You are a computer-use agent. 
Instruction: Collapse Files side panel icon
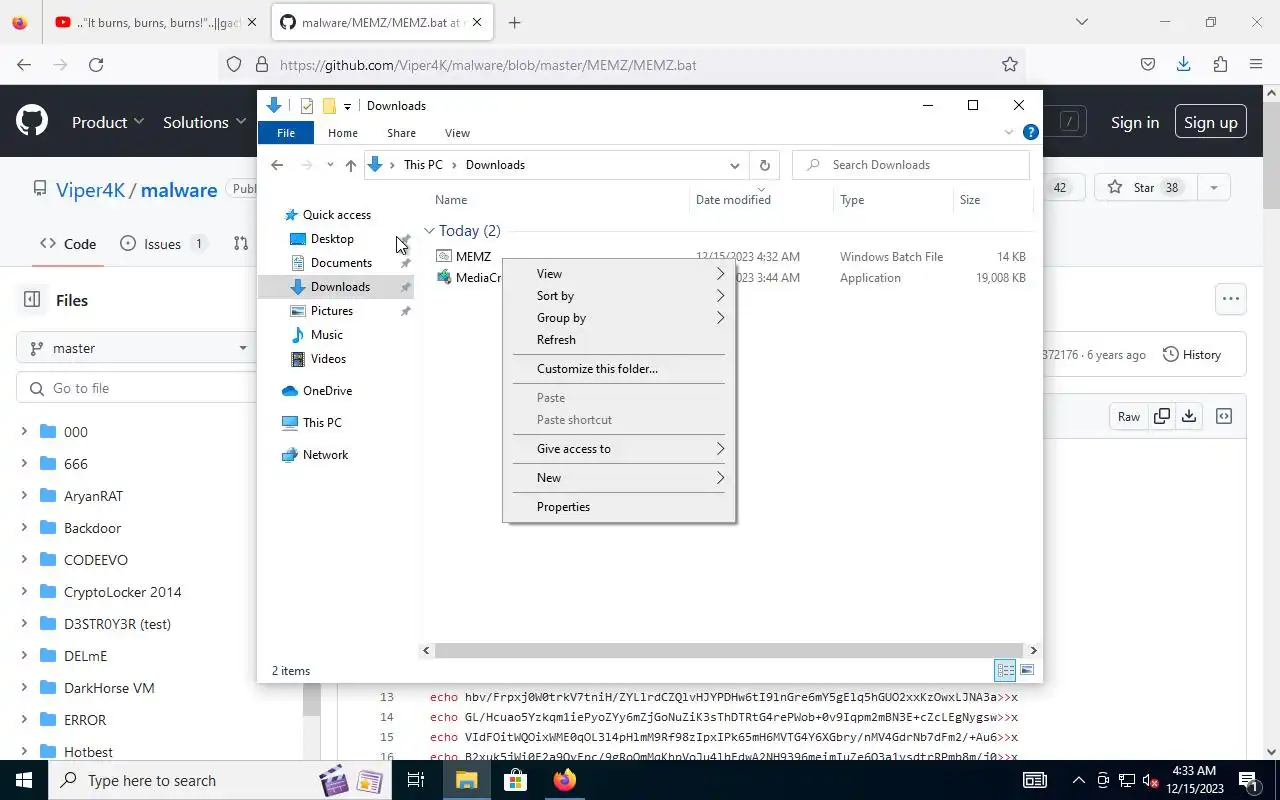coord(32,299)
